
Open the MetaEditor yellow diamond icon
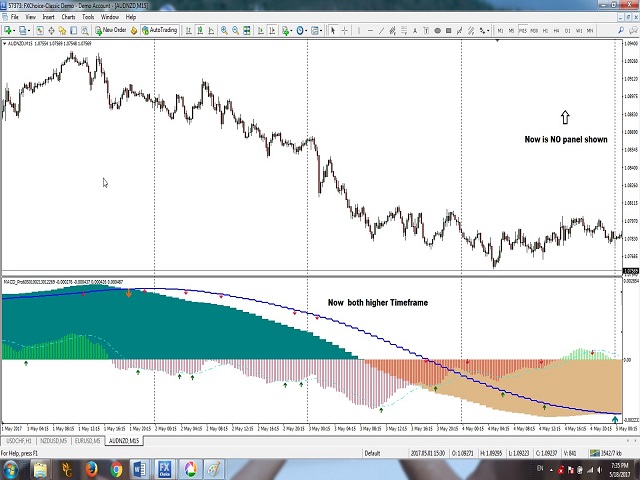[x=134, y=31]
